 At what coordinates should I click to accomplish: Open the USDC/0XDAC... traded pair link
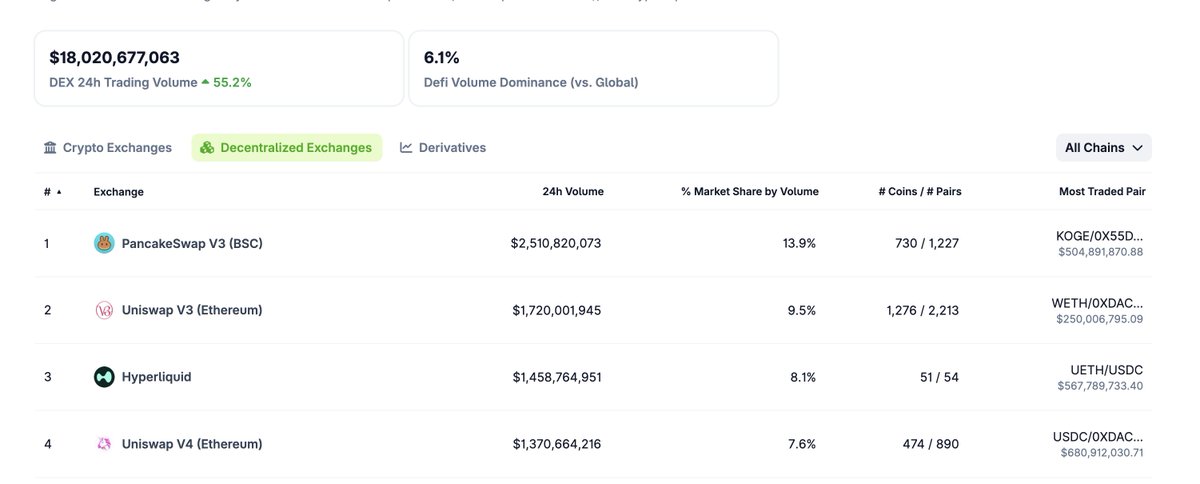(1097, 437)
